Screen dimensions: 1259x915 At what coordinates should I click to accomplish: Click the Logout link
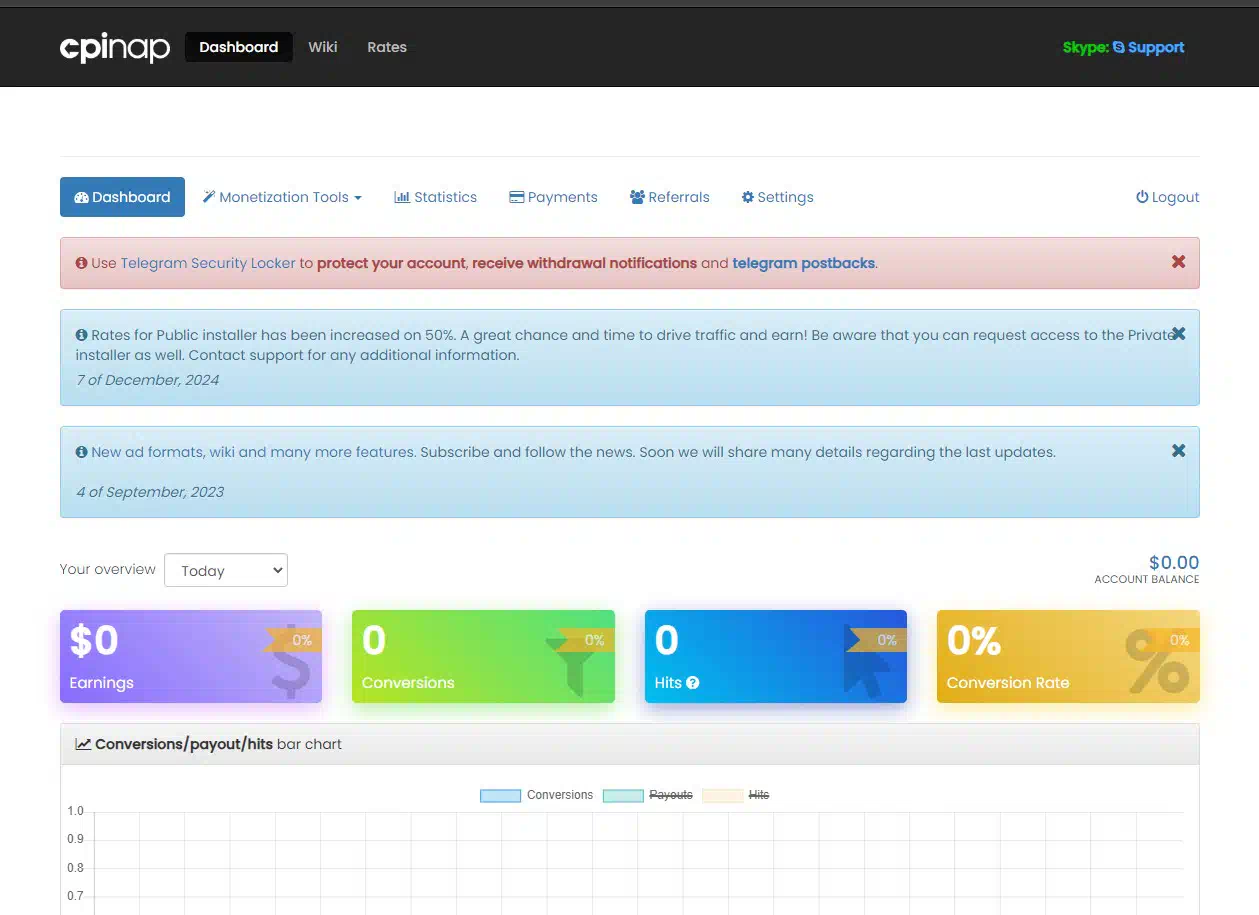(x=1168, y=197)
